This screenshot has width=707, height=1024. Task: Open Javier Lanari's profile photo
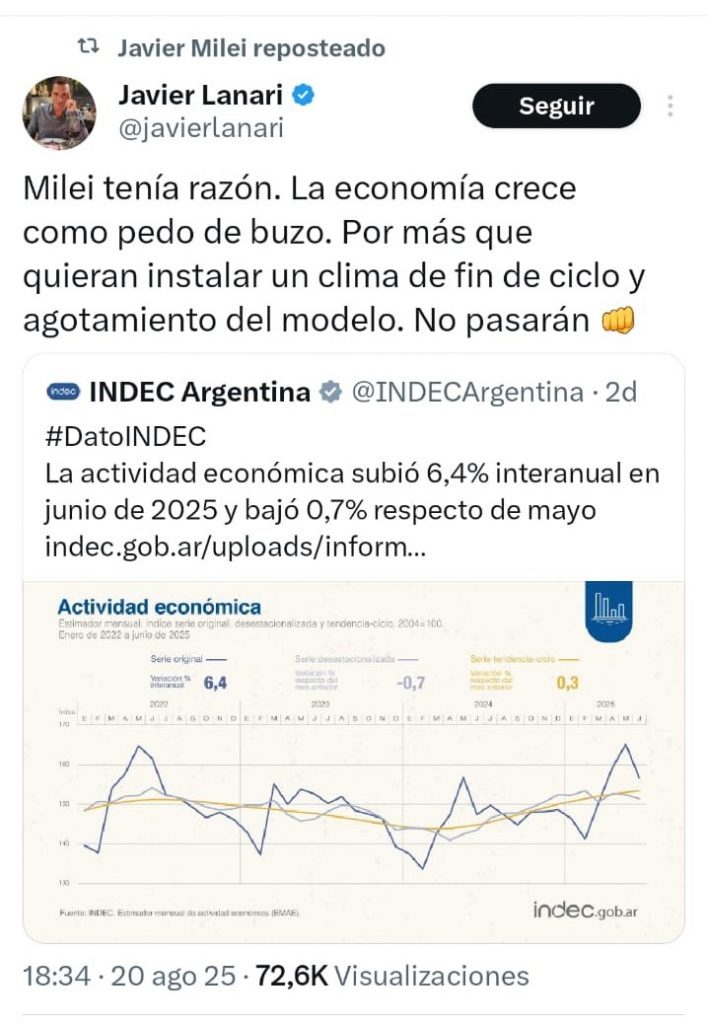tap(60, 113)
